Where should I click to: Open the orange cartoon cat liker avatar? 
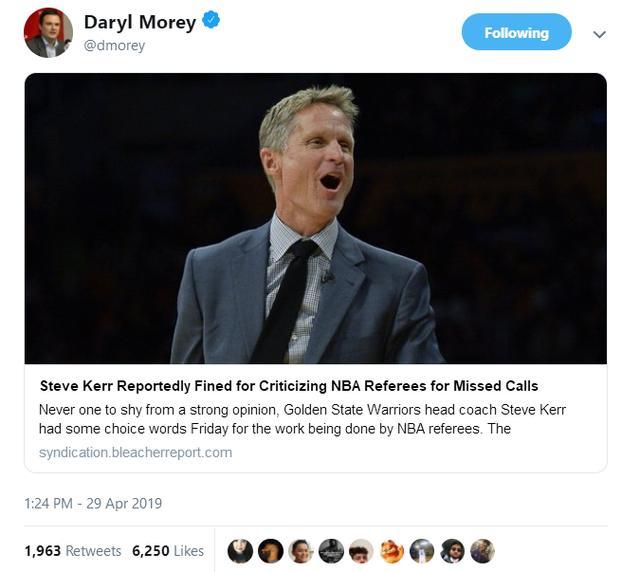[392, 551]
